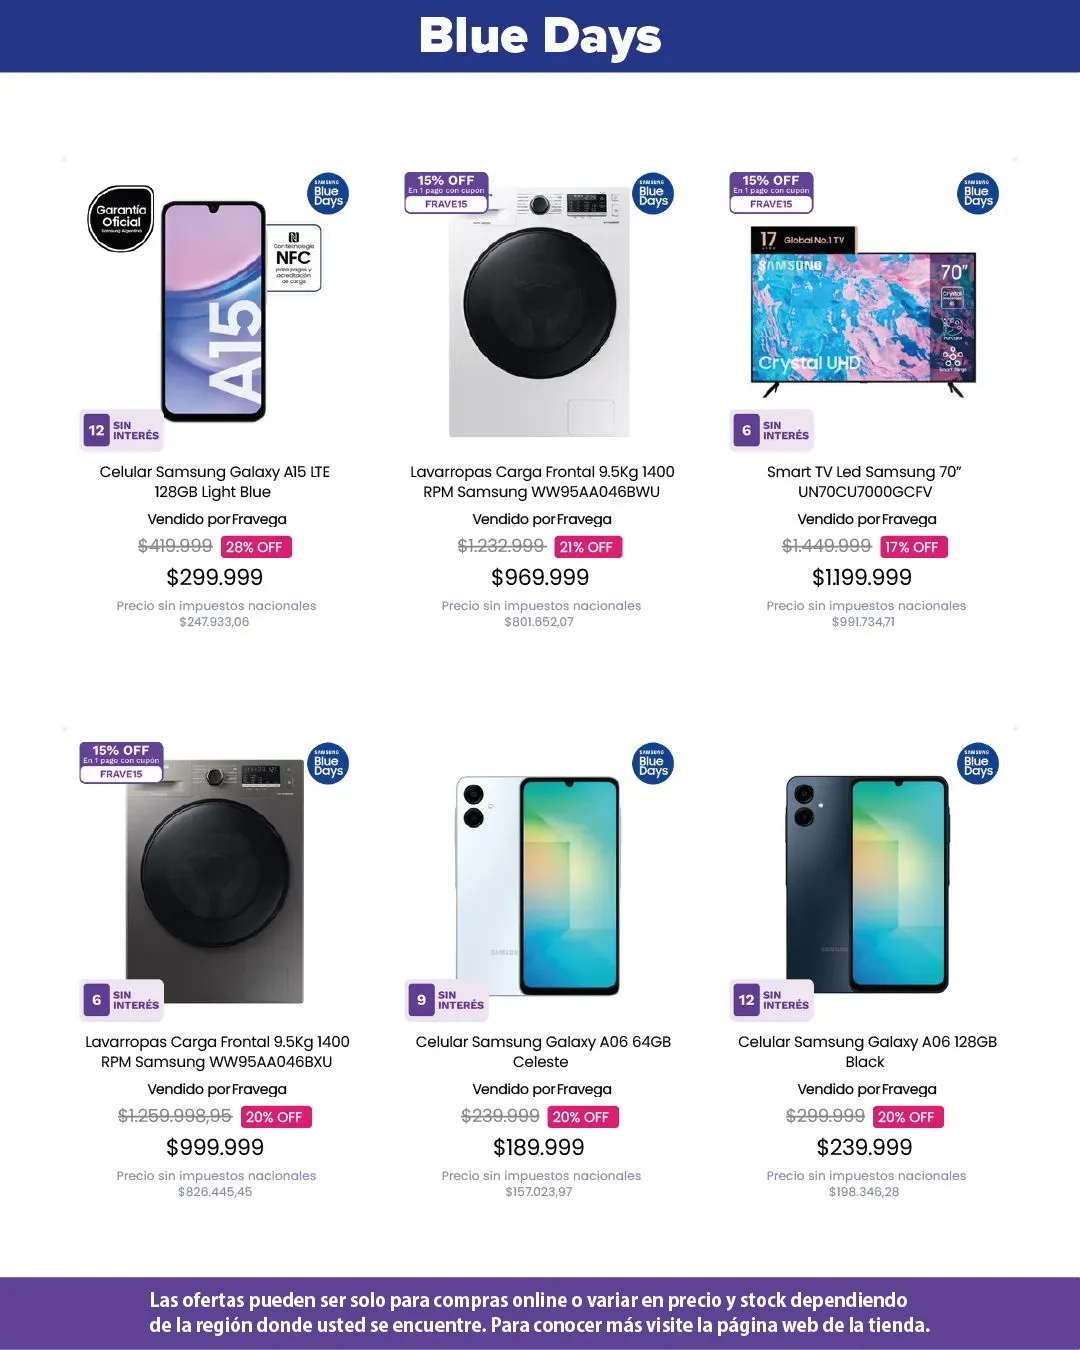Click the 6 sin interés badge on Smart TV
1080x1350 pixels.
771,431
